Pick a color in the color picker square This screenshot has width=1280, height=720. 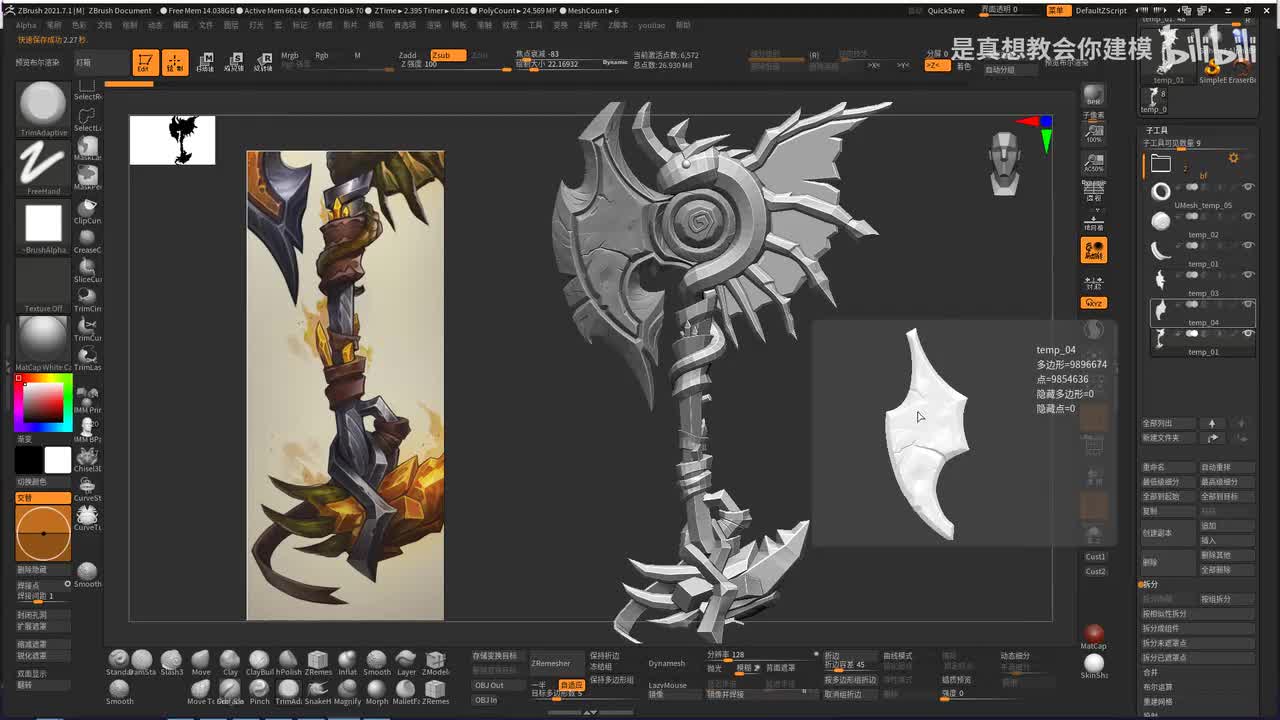pos(43,402)
